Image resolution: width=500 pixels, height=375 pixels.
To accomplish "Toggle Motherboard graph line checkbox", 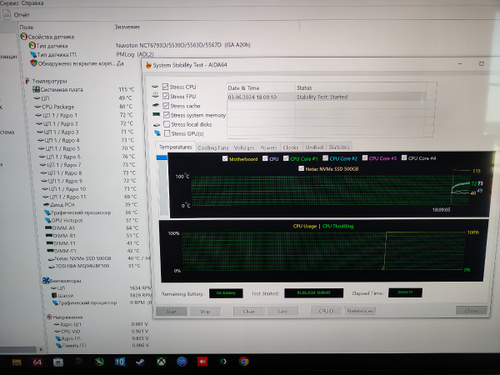I will (x=225, y=158).
